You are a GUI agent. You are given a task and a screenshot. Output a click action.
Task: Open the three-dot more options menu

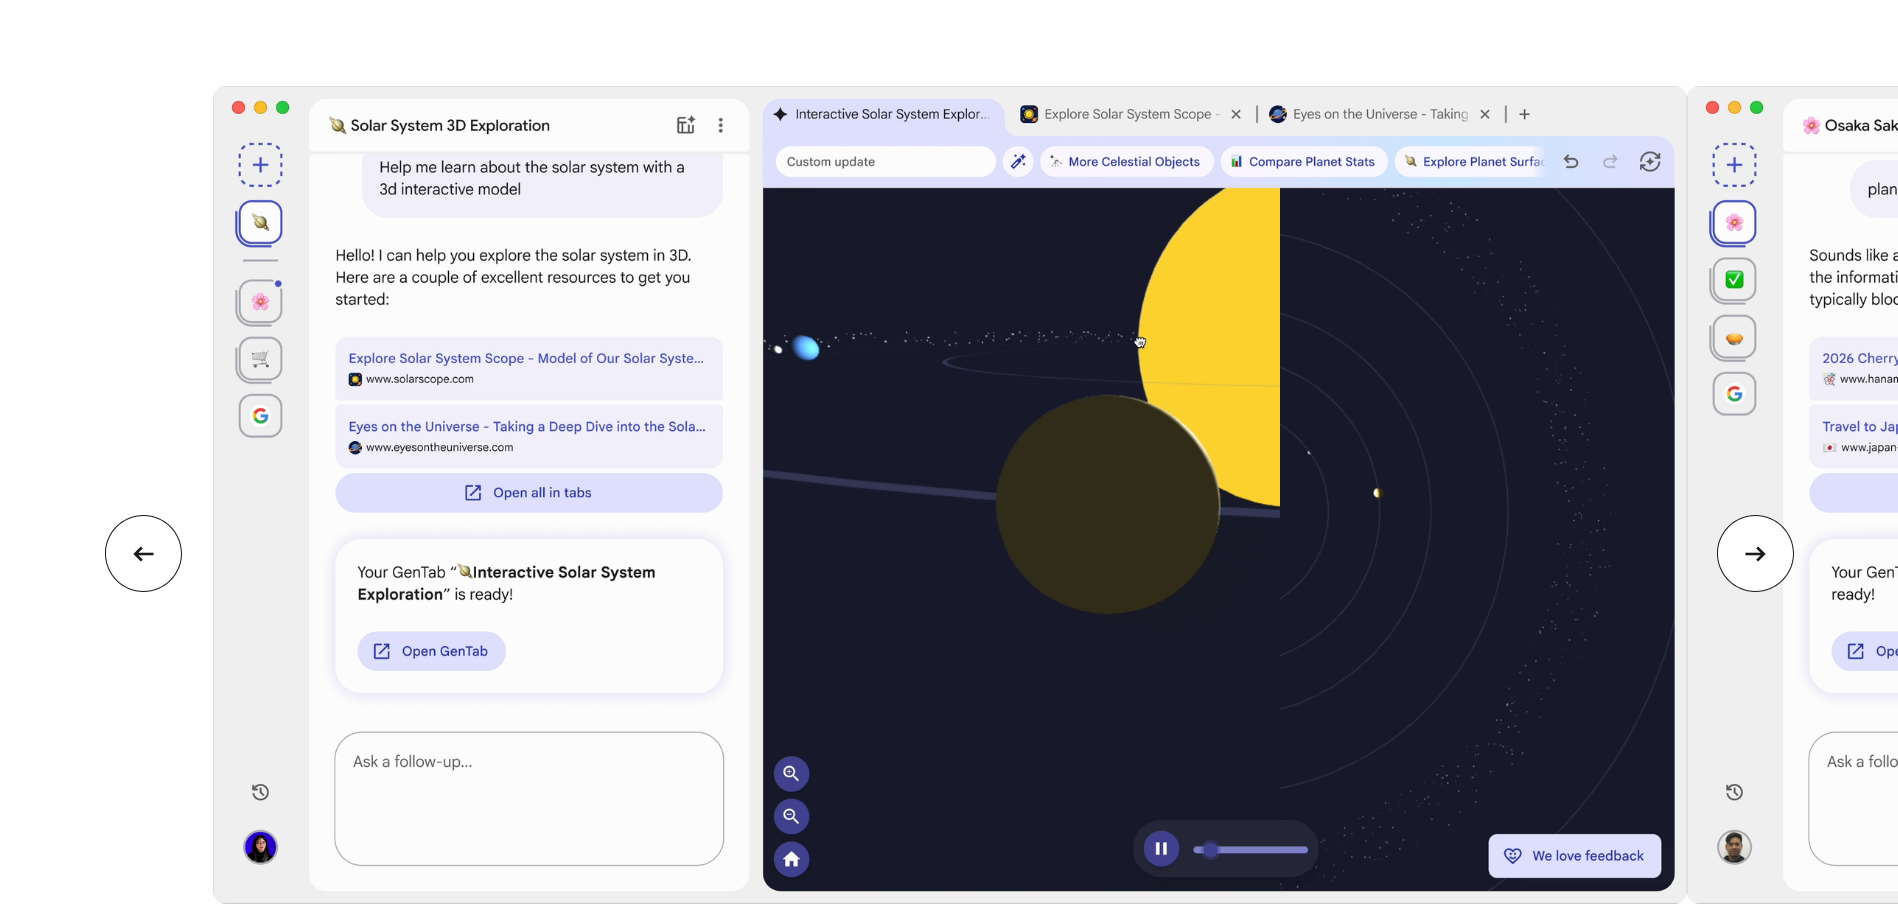(720, 125)
